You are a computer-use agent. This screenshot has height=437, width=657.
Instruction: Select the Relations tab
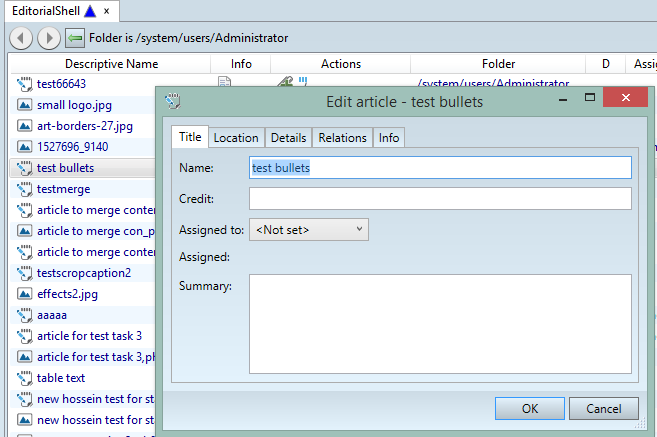coord(343,138)
